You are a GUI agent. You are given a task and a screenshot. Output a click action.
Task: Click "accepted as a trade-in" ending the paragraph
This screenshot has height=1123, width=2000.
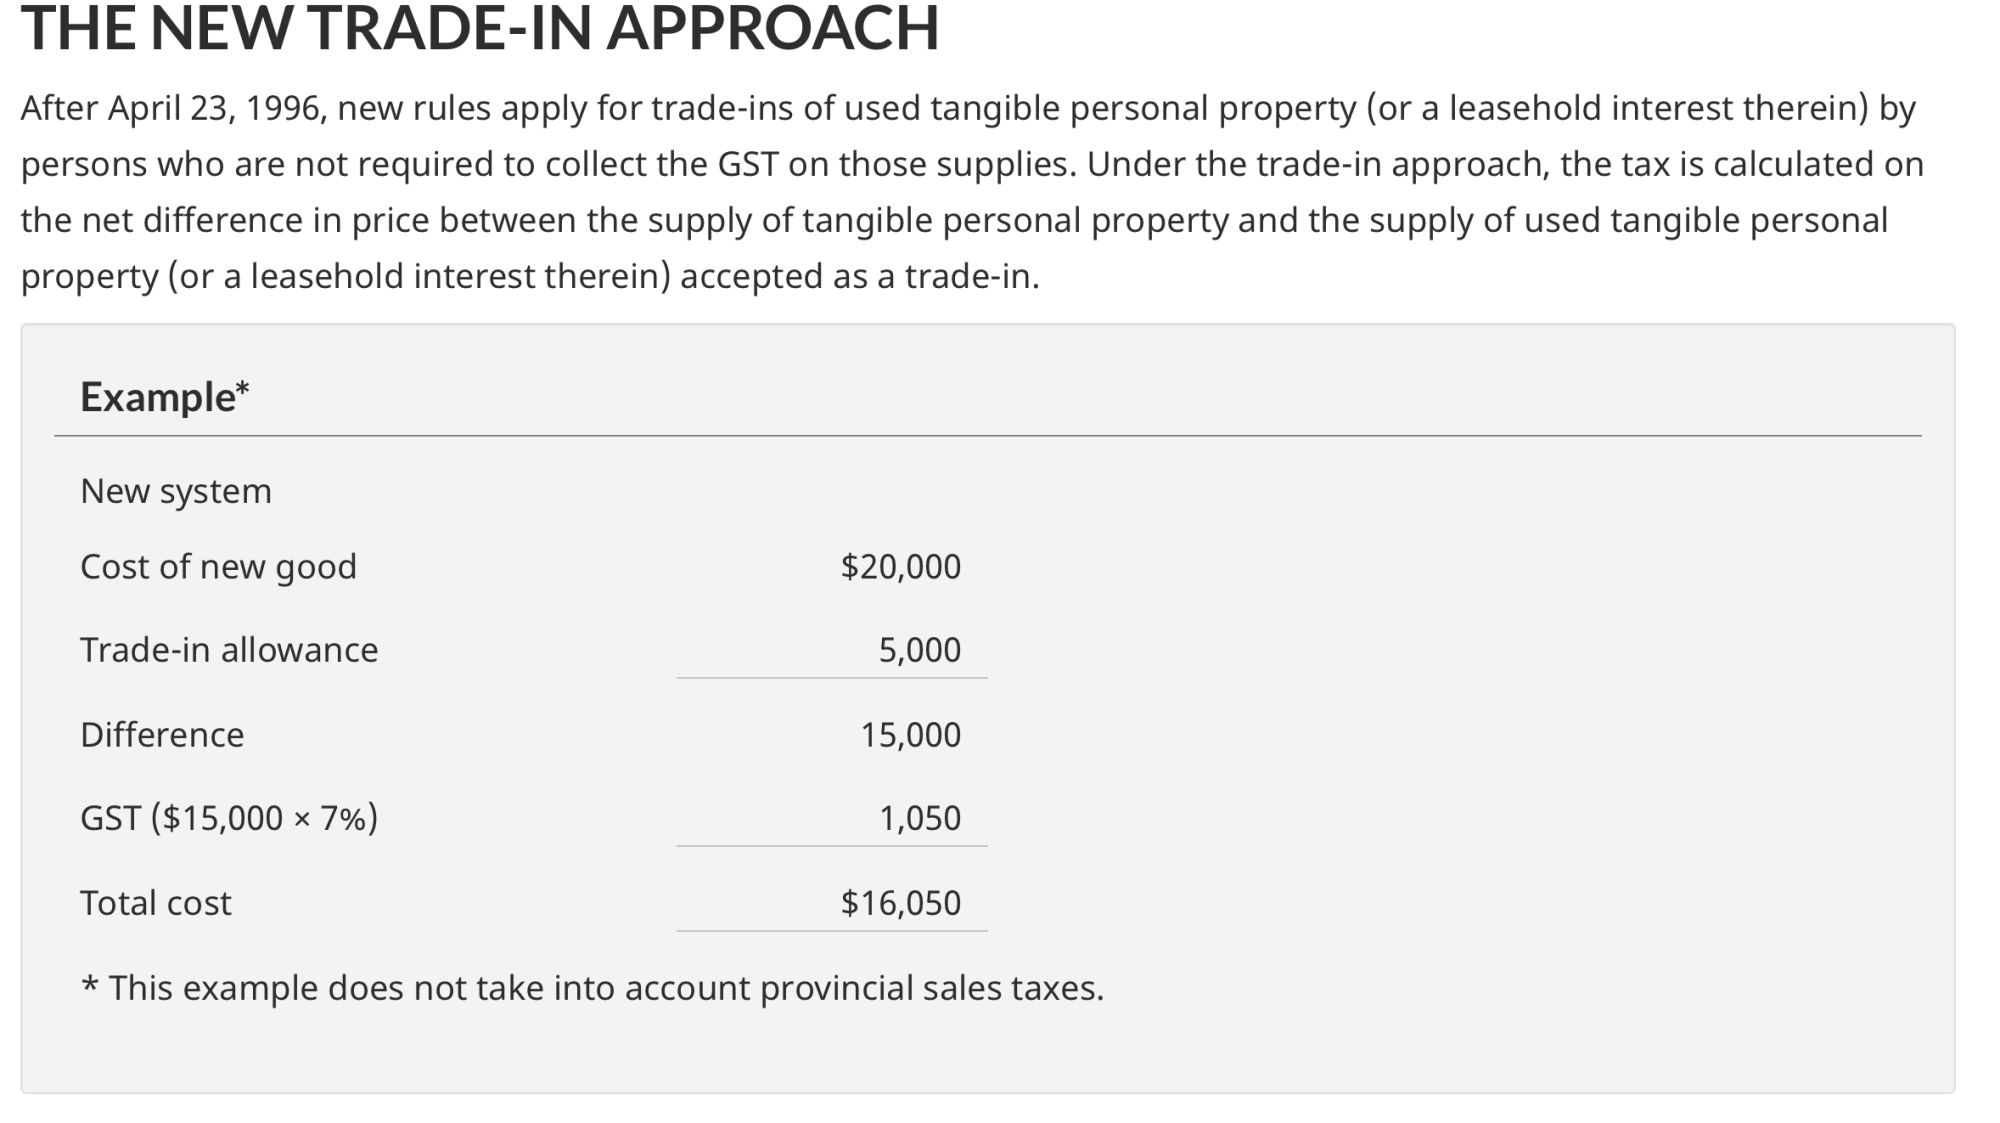858,276
